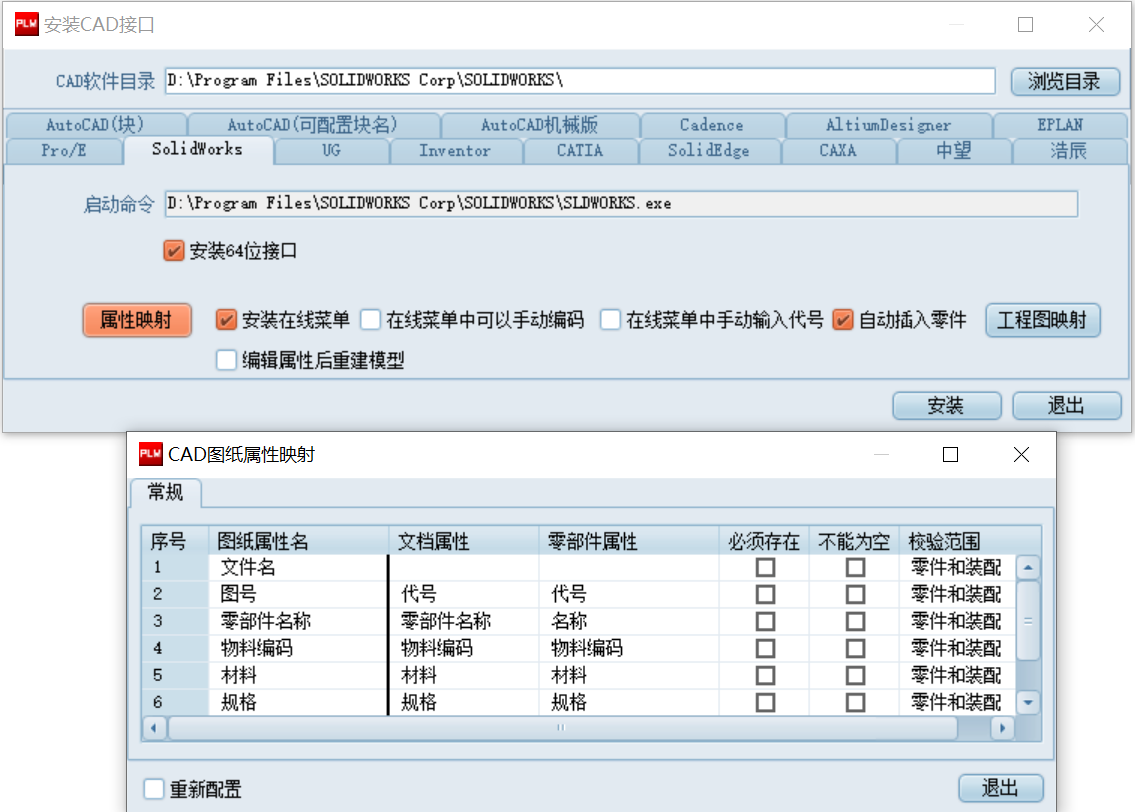Screen dimensions: 1135x812
Task: Maximize the CAD图纸属性映射 dialog
Action: click(950, 455)
